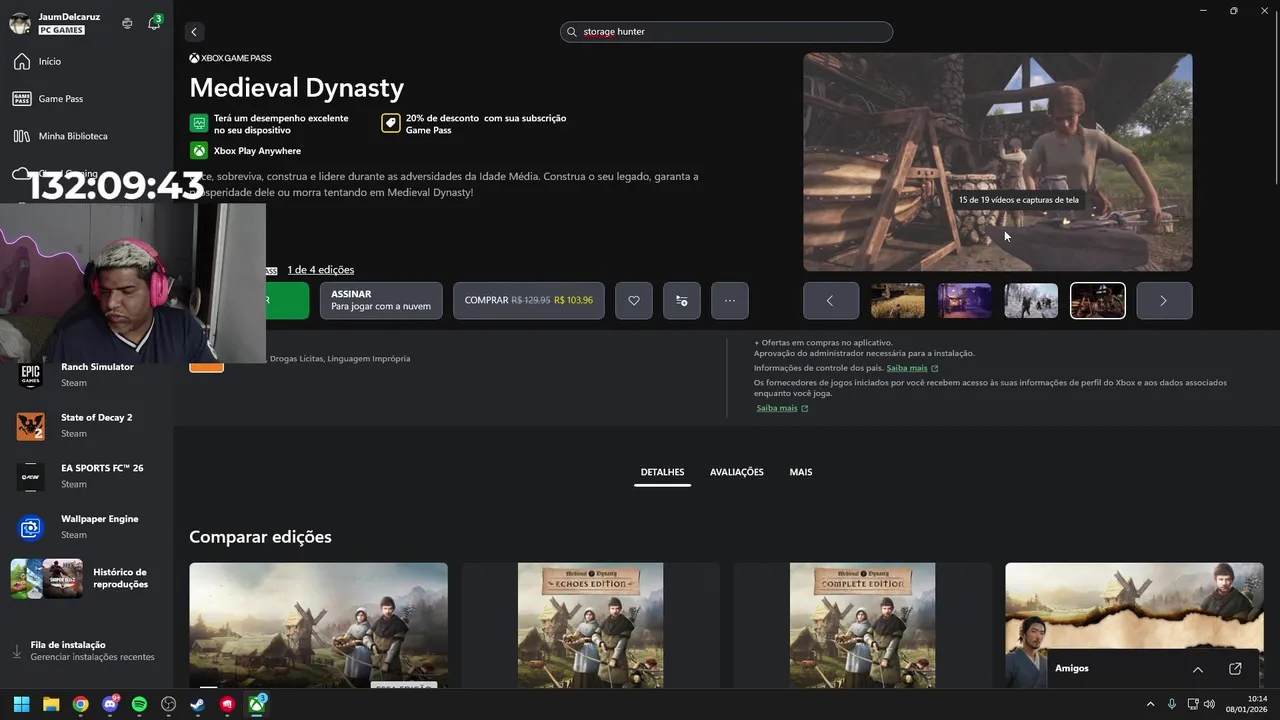Add game to wishlist with heart icon

(634, 301)
